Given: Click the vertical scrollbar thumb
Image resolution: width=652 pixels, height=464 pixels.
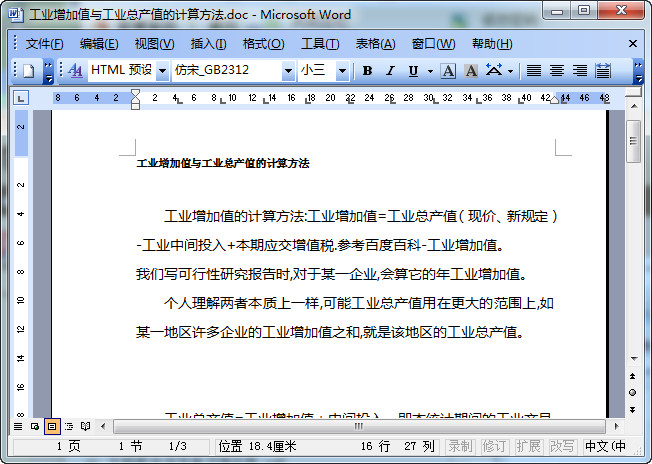Looking at the screenshot, I should 633,141.
